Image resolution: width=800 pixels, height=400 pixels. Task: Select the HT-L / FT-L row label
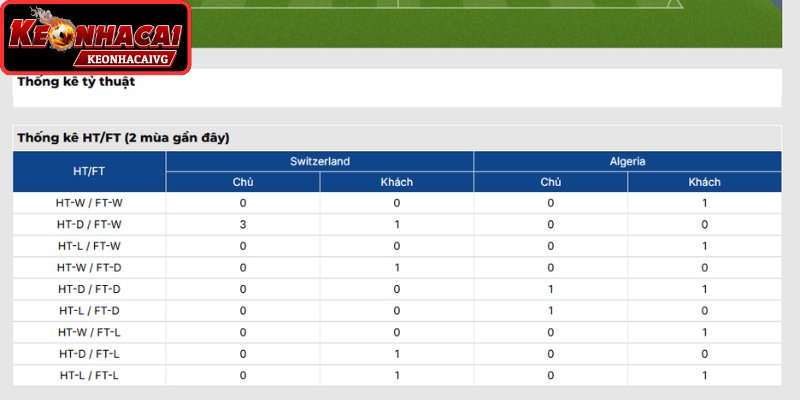pyautogui.click(x=89, y=376)
